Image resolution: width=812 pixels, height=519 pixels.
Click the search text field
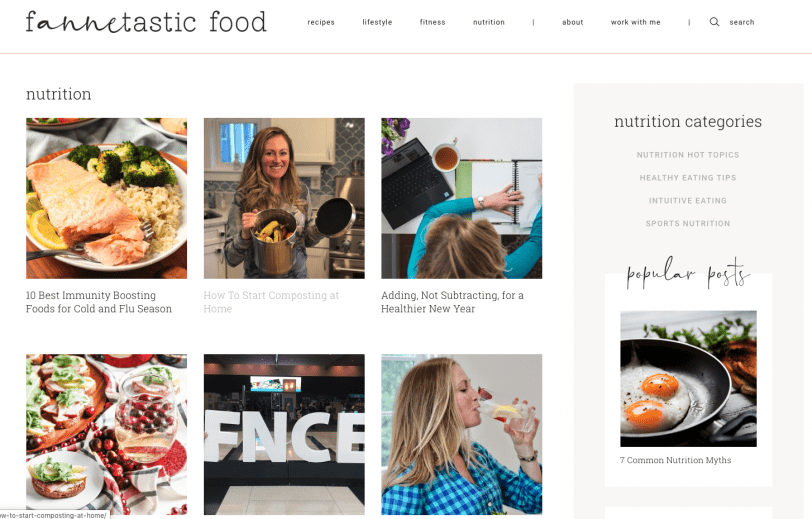coord(742,22)
